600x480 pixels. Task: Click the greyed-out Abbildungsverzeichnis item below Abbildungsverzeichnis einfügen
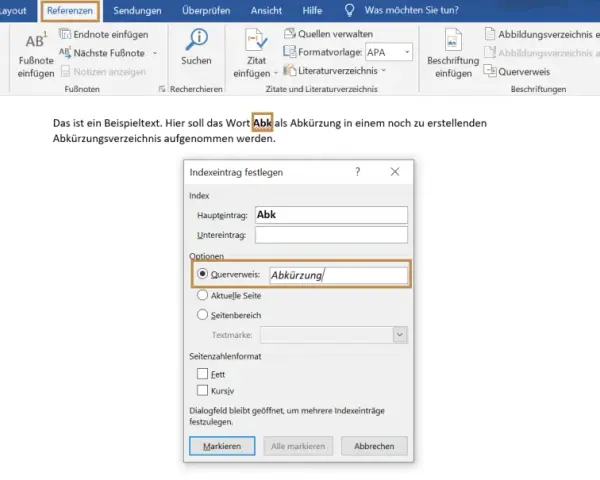(541, 53)
